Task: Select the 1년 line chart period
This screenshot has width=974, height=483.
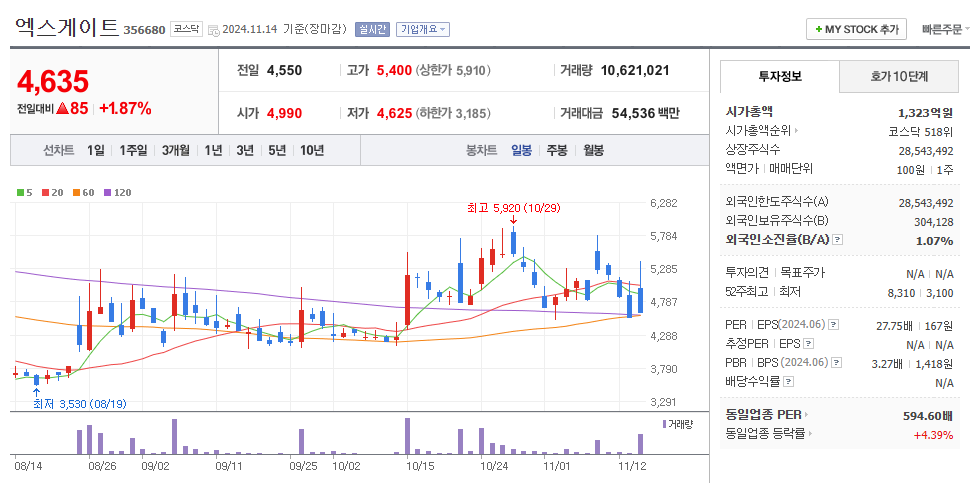Action: point(213,150)
